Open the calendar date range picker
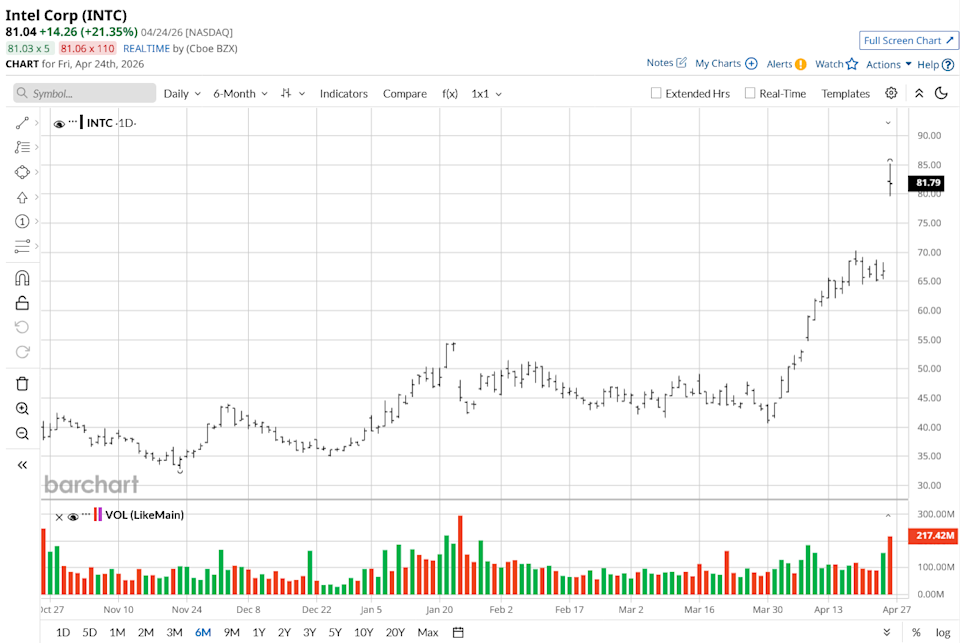The height and width of the screenshot is (643, 960). (x=458, y=632)
